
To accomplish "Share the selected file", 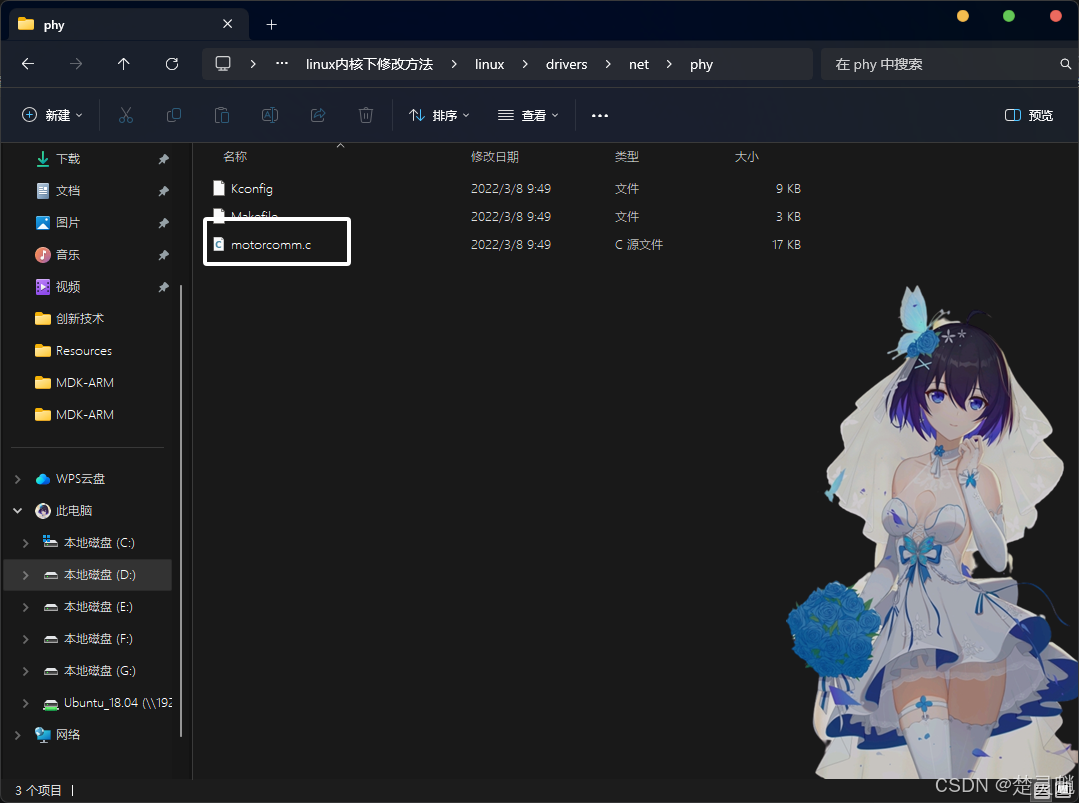I will [318, 115].
